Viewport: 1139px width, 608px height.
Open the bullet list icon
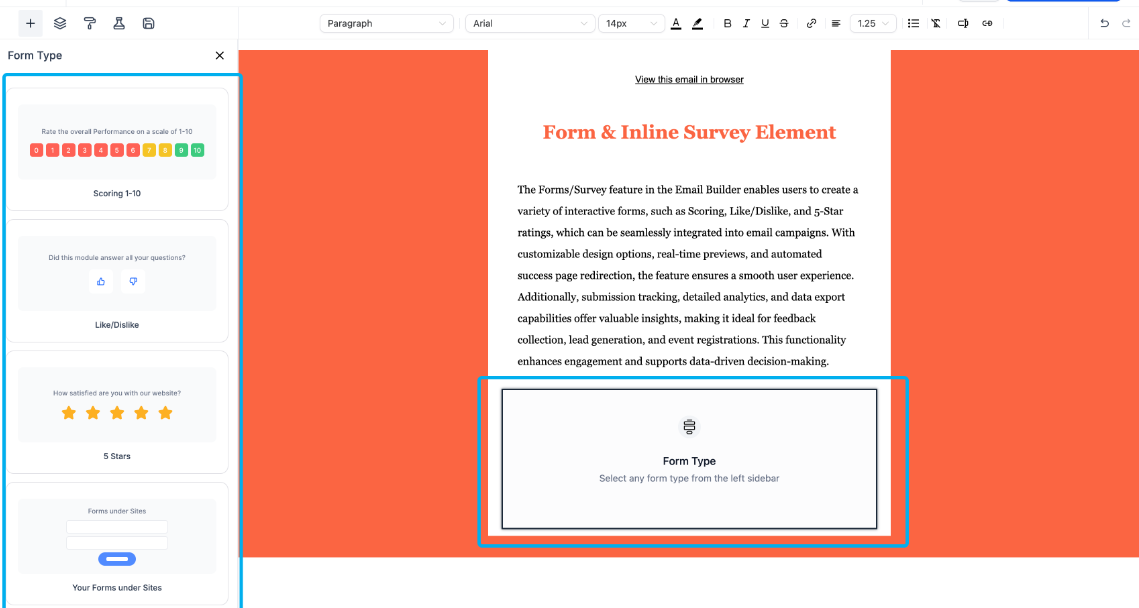913,23
